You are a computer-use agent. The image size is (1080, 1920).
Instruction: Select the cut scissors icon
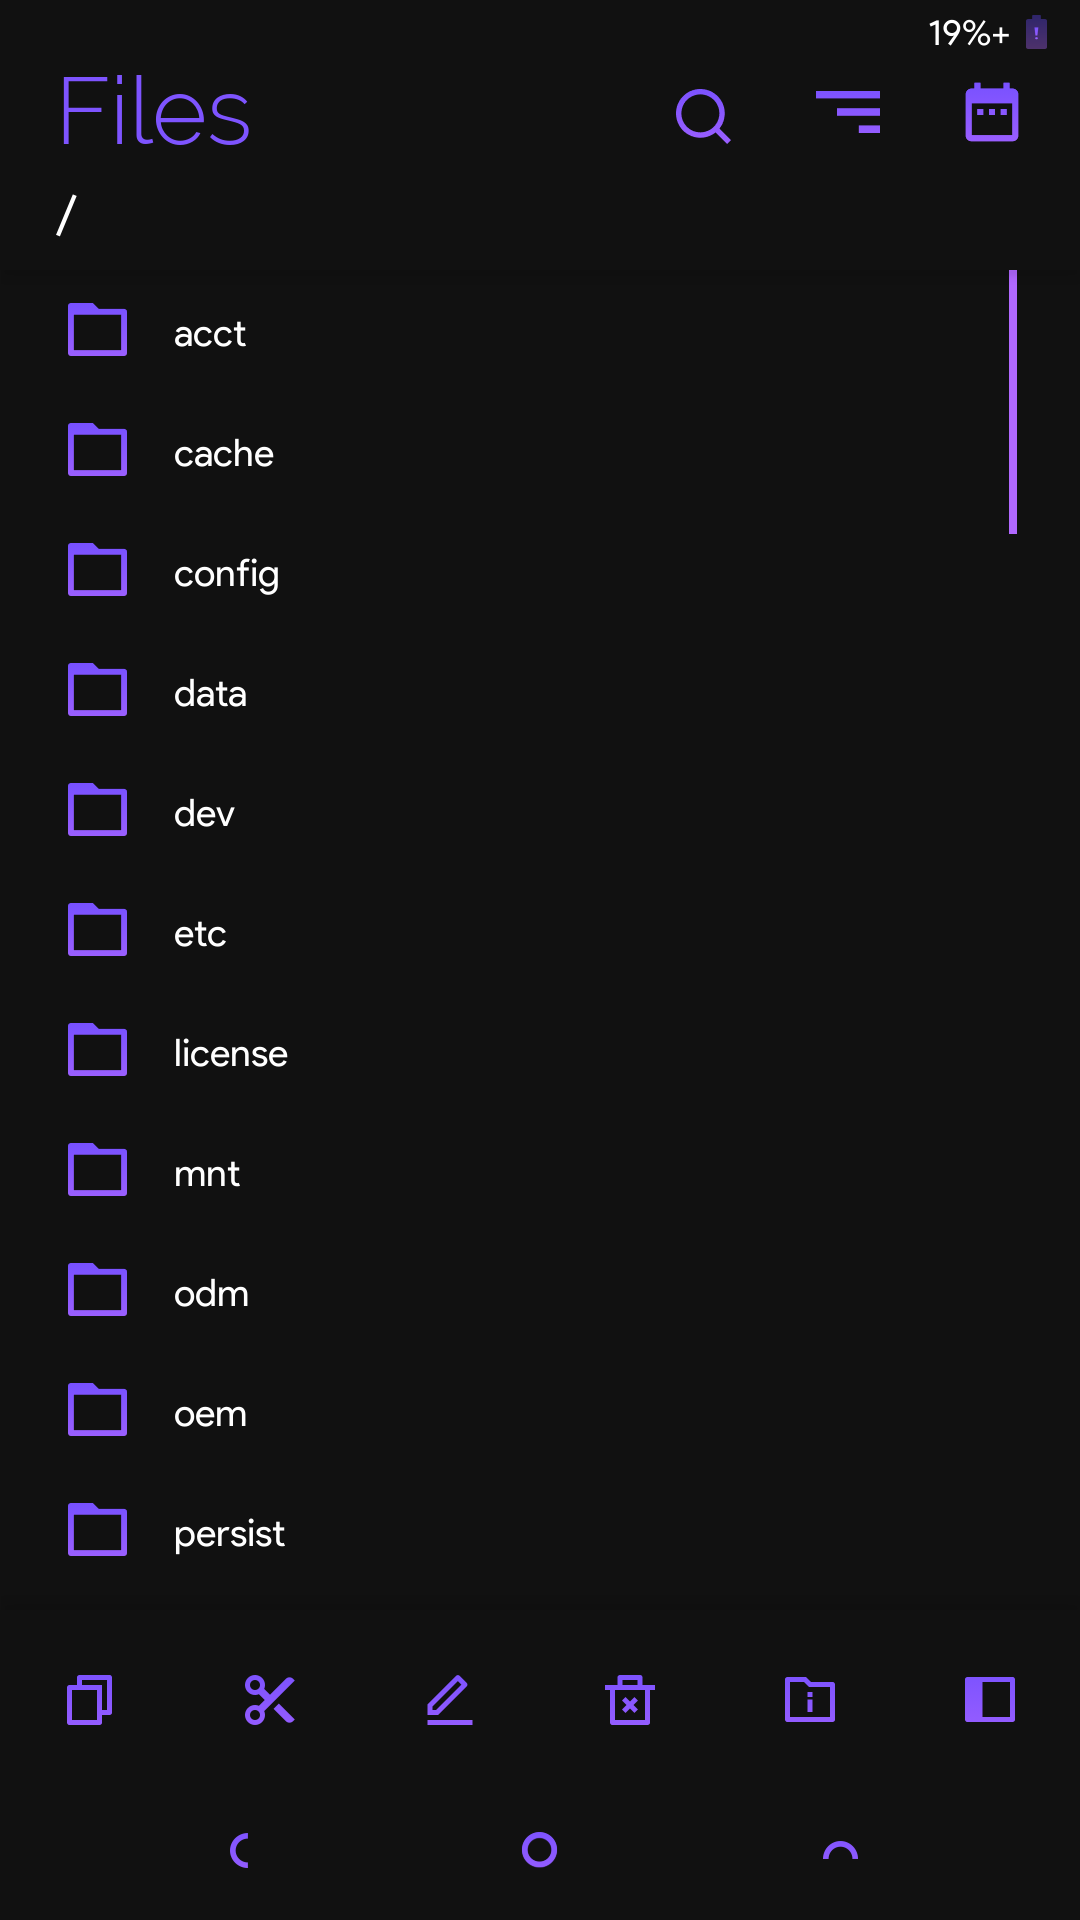tap(270, 1700)
